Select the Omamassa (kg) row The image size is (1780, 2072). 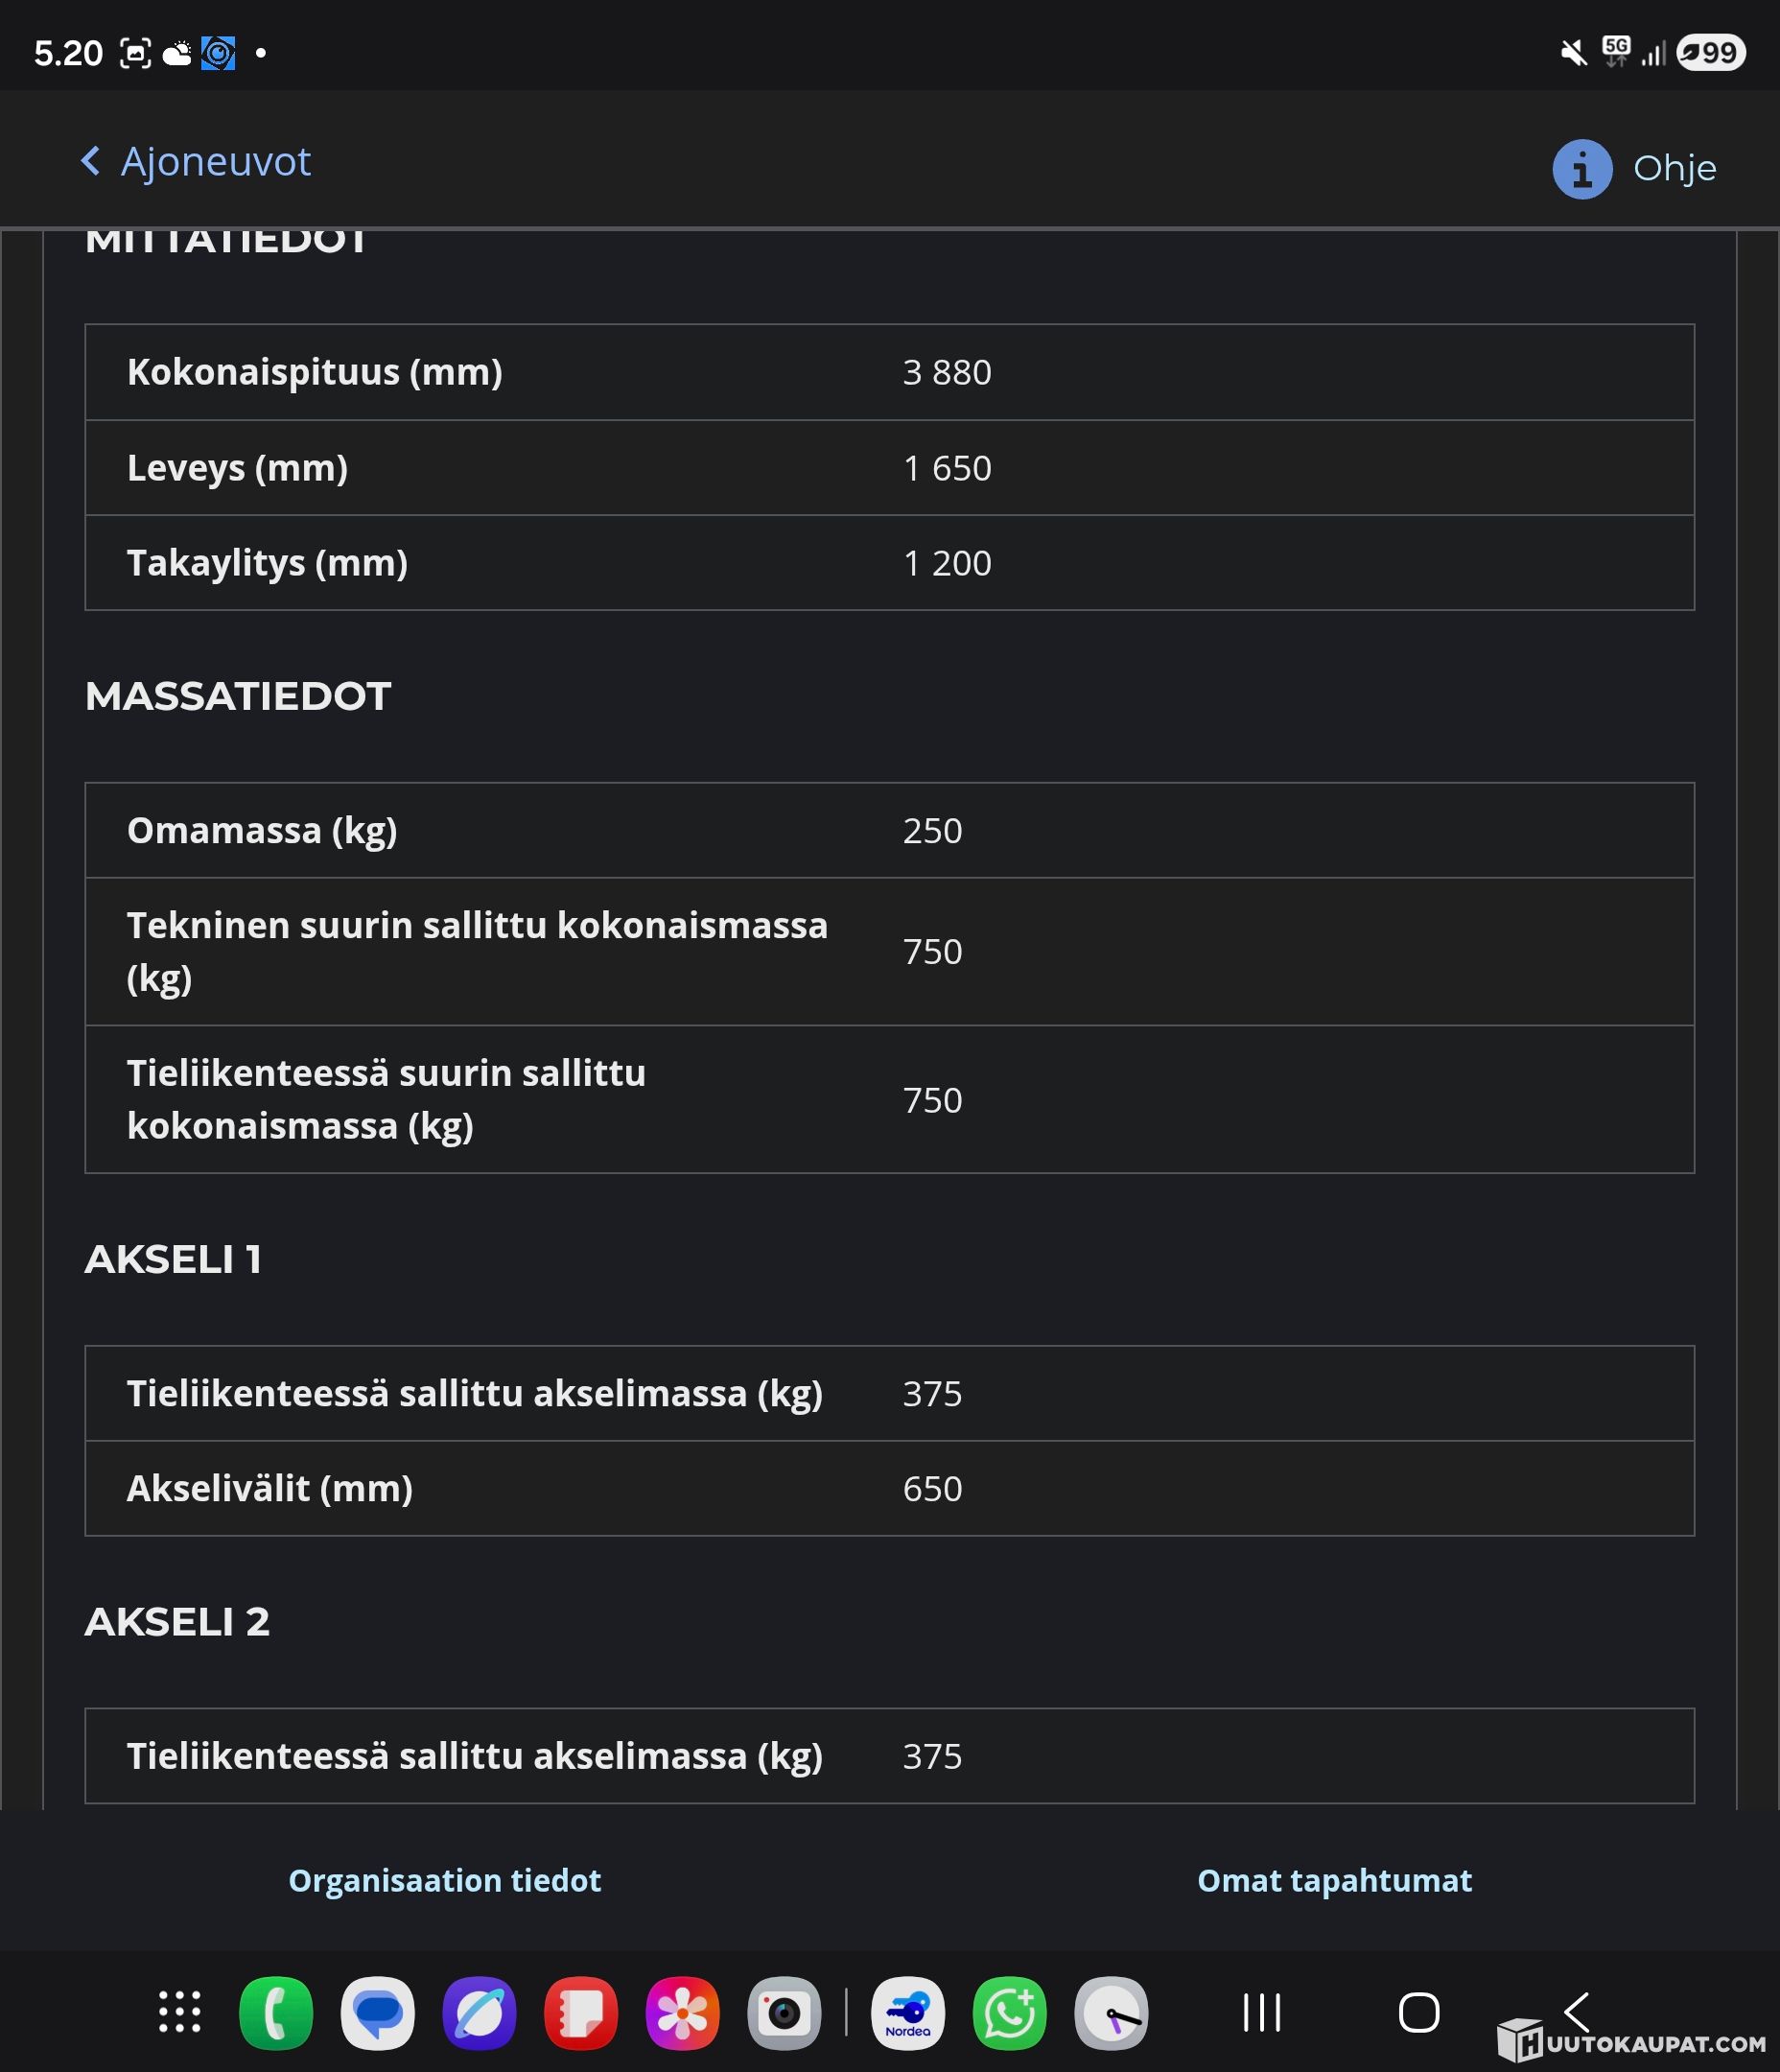[x=889, y=830]
